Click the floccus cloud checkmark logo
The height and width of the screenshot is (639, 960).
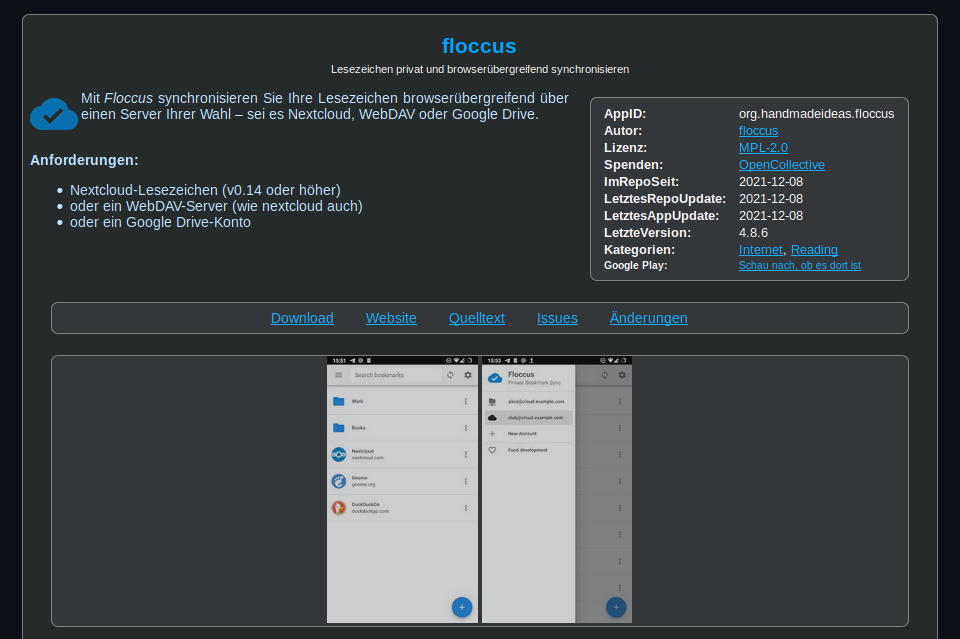click(53, 114)
